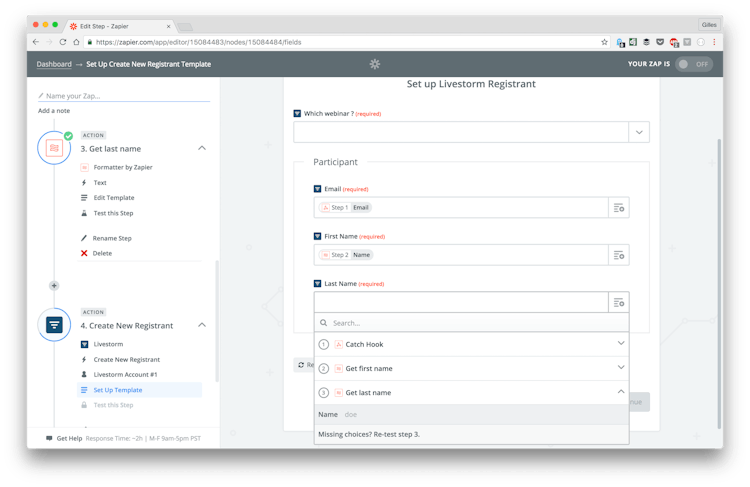Toggle the Zap ON/OFF switch
Screen dimensions: 750x487
coord(693,64)
